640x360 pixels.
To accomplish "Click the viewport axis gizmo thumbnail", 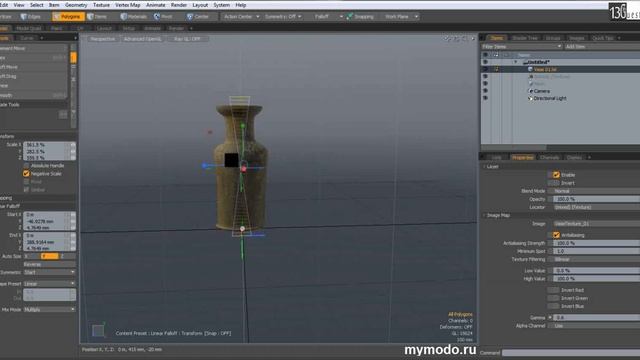I will pos(98,330).
